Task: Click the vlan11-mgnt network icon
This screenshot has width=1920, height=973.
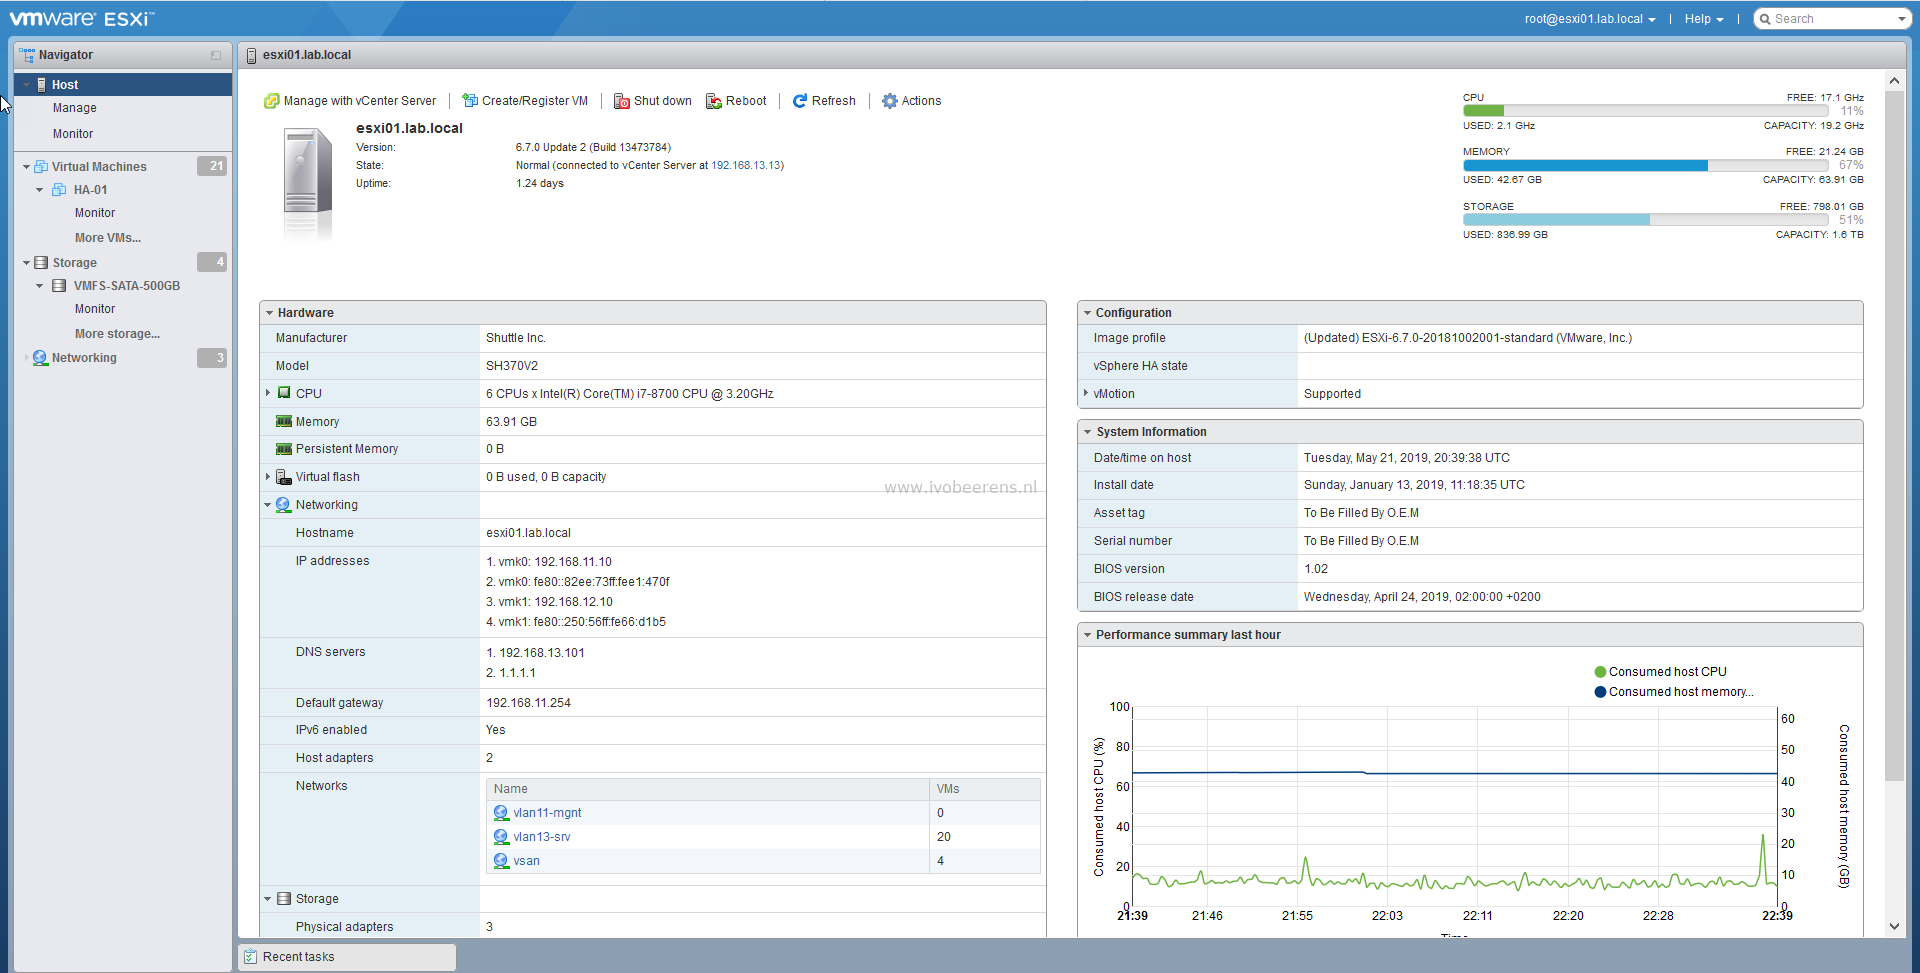Action: (x=501, y=813)
